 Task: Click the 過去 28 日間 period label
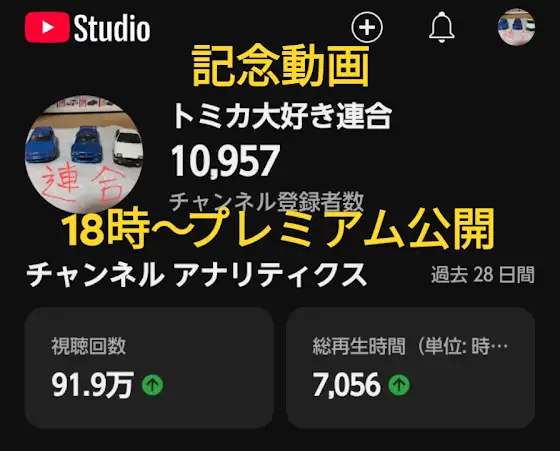click(482, 275)
